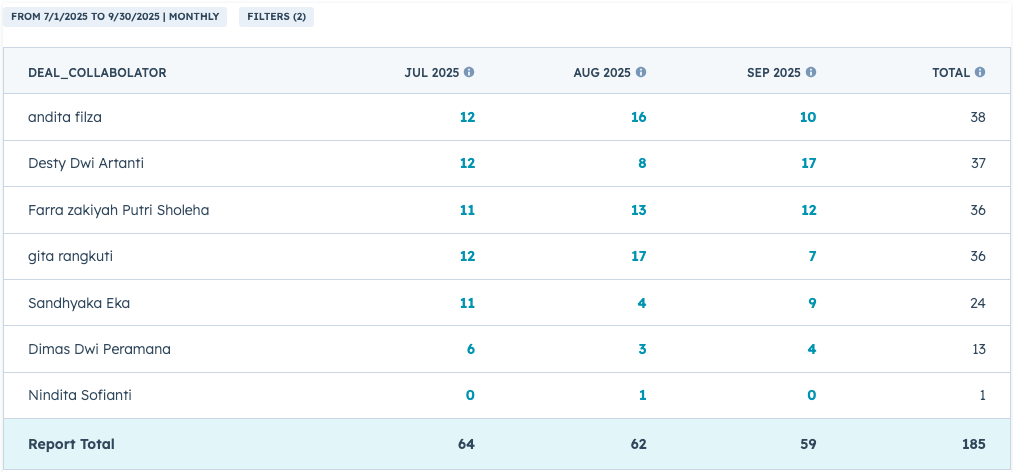Sort by DEAL_COLLABORATOR column header

click(x=97, y=73)
